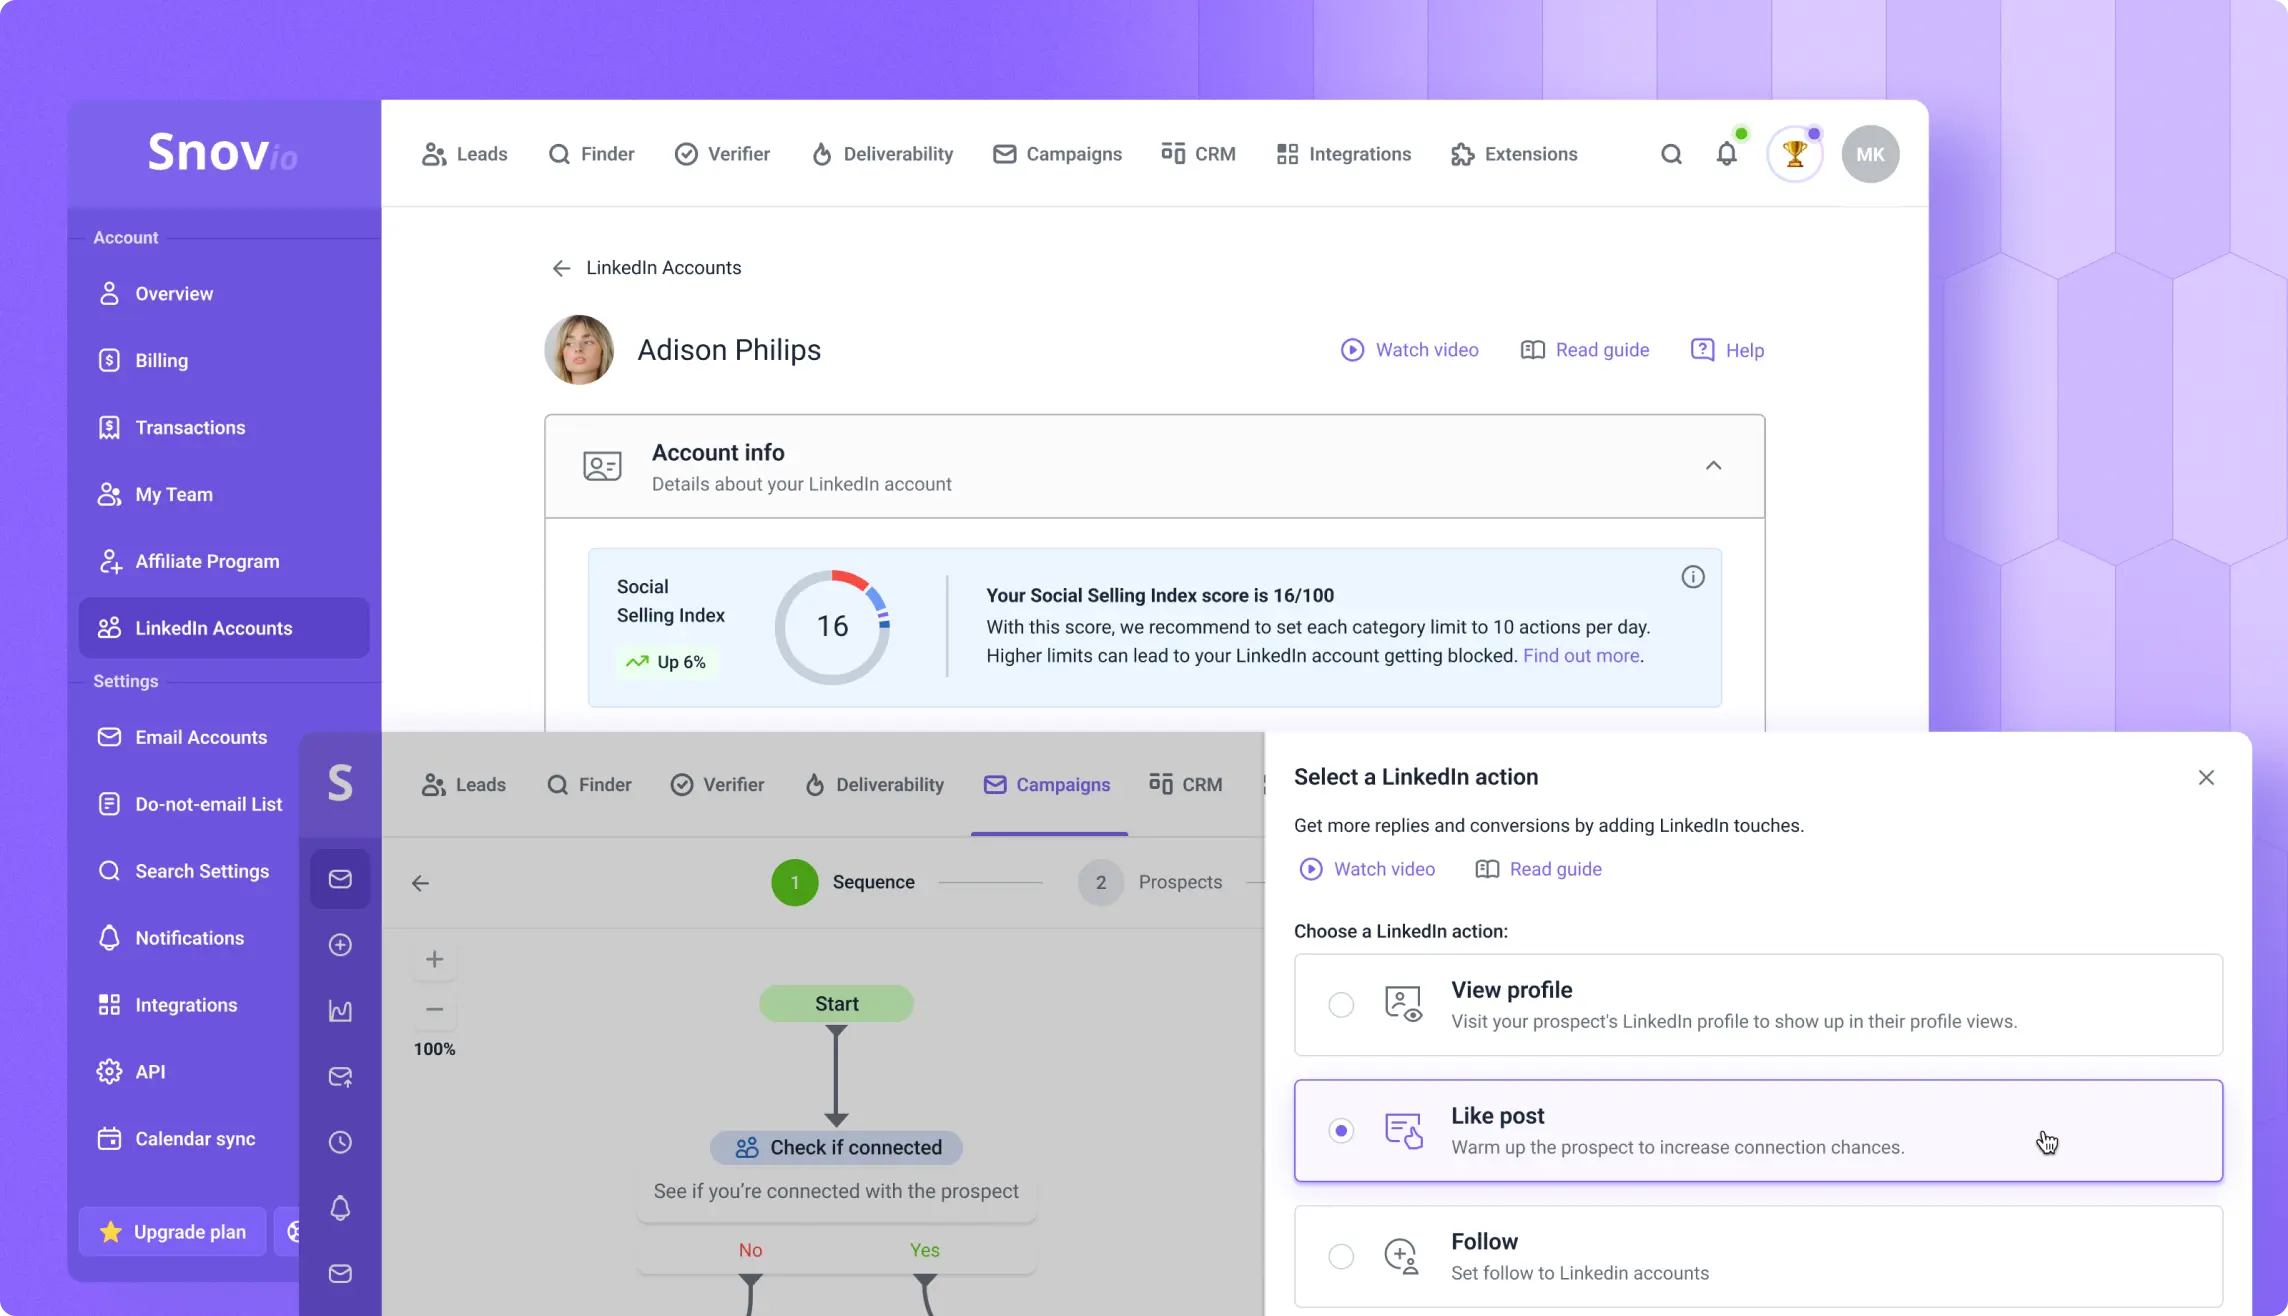Open Leads in the top navigation
This screenshot has height=1316, width=2288.
click(x=464, y=154)
